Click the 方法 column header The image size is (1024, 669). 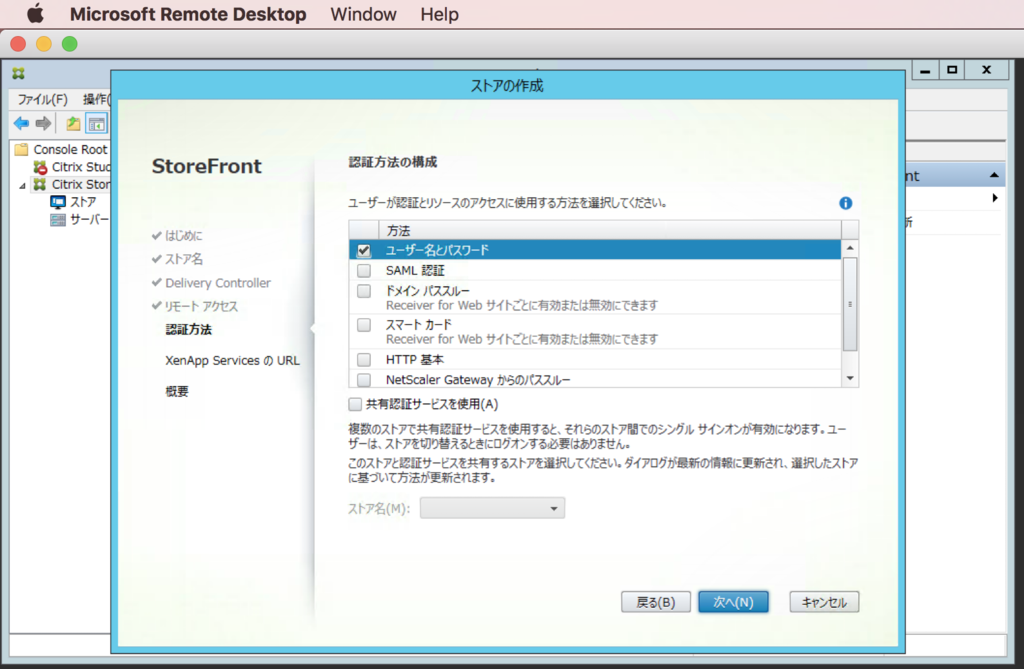tap(609, 231)
